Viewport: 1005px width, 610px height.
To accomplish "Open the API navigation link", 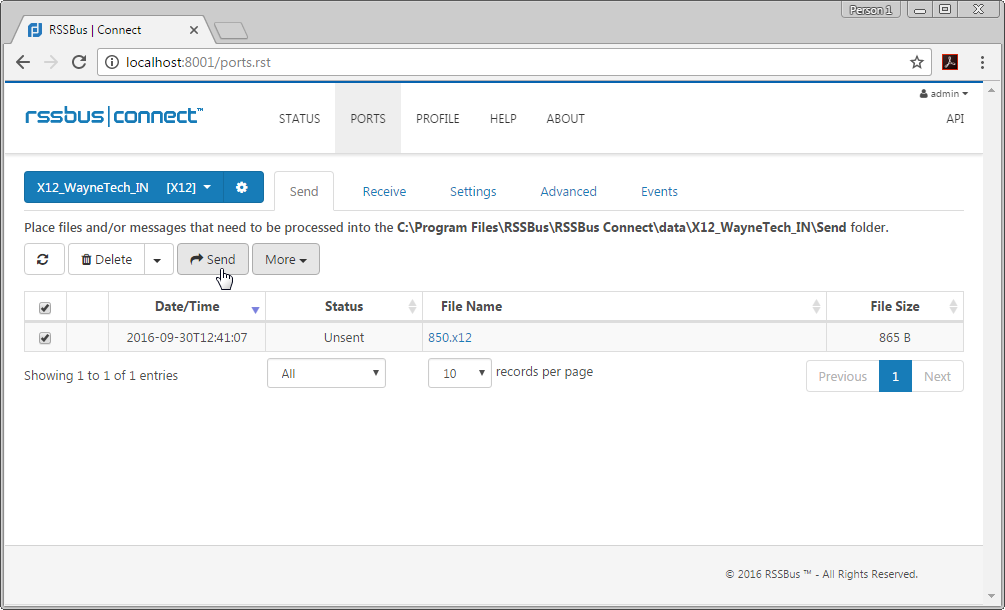I will (955, 119).
